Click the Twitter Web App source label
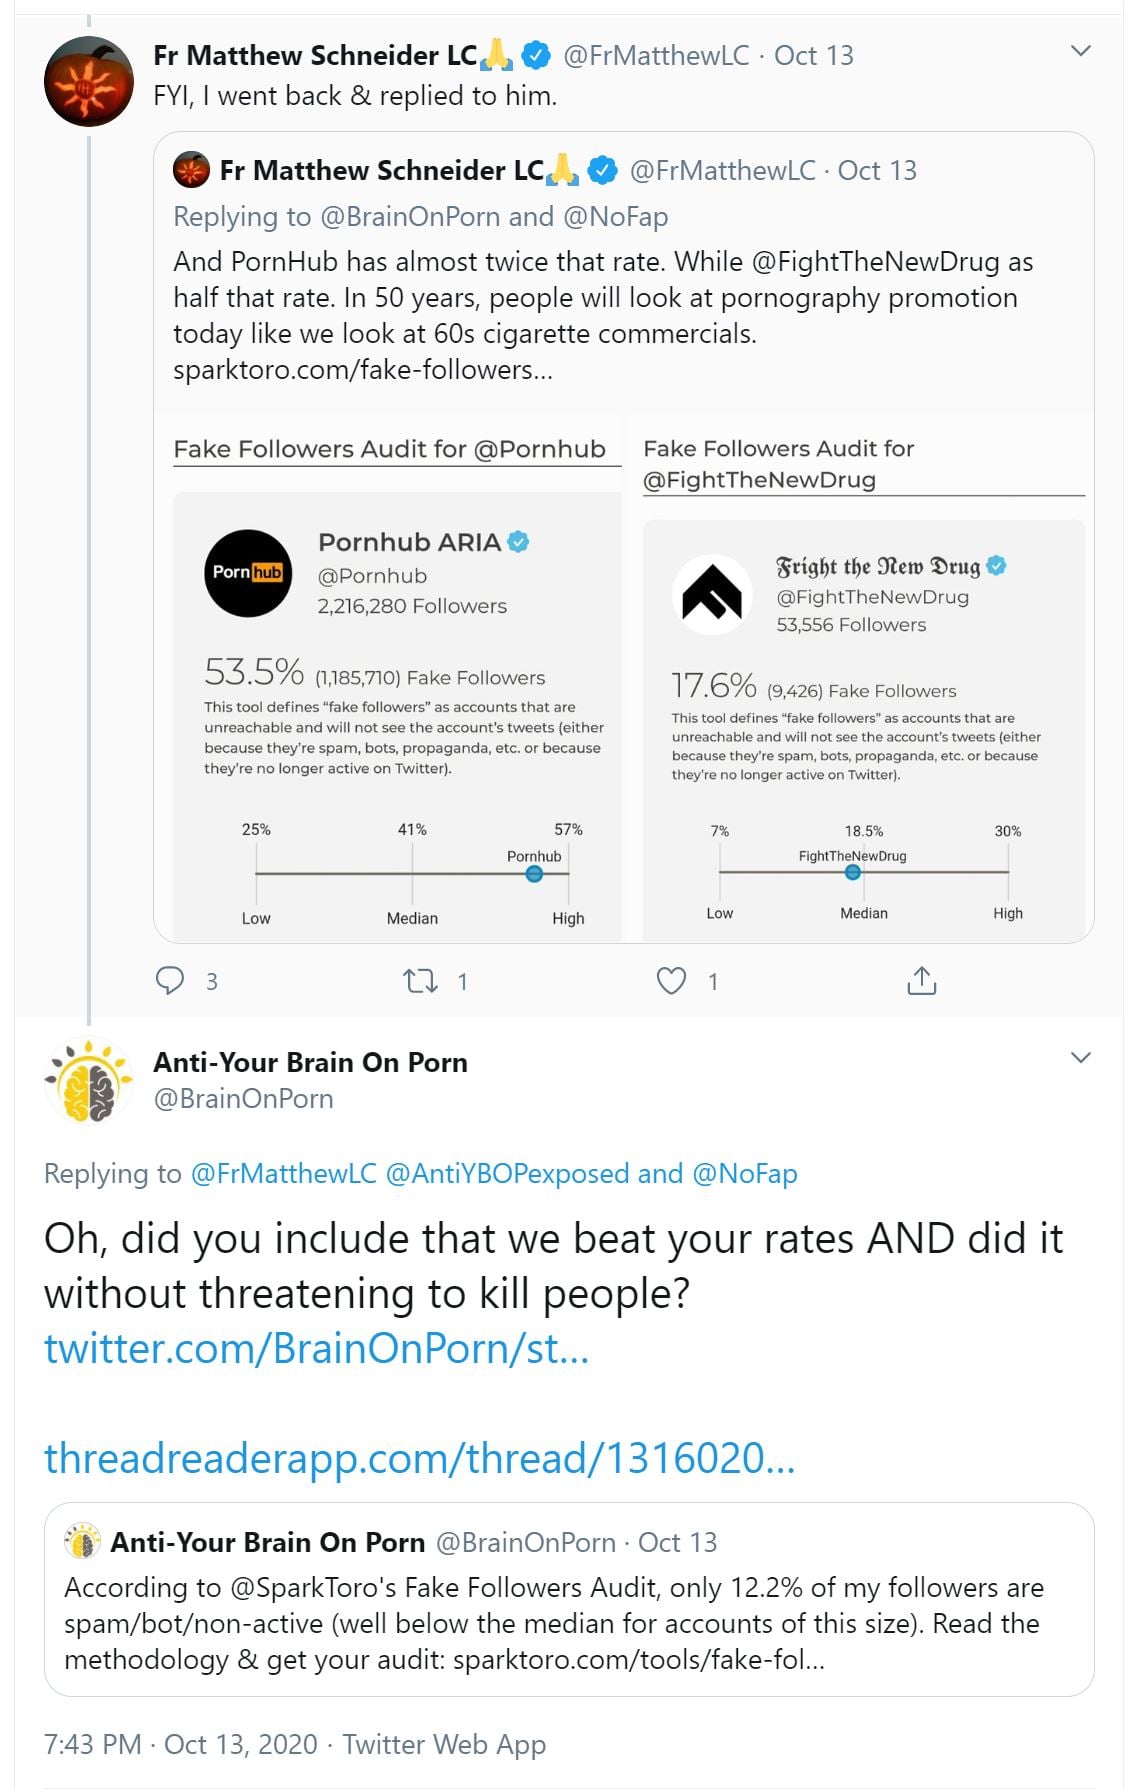 444,1745
